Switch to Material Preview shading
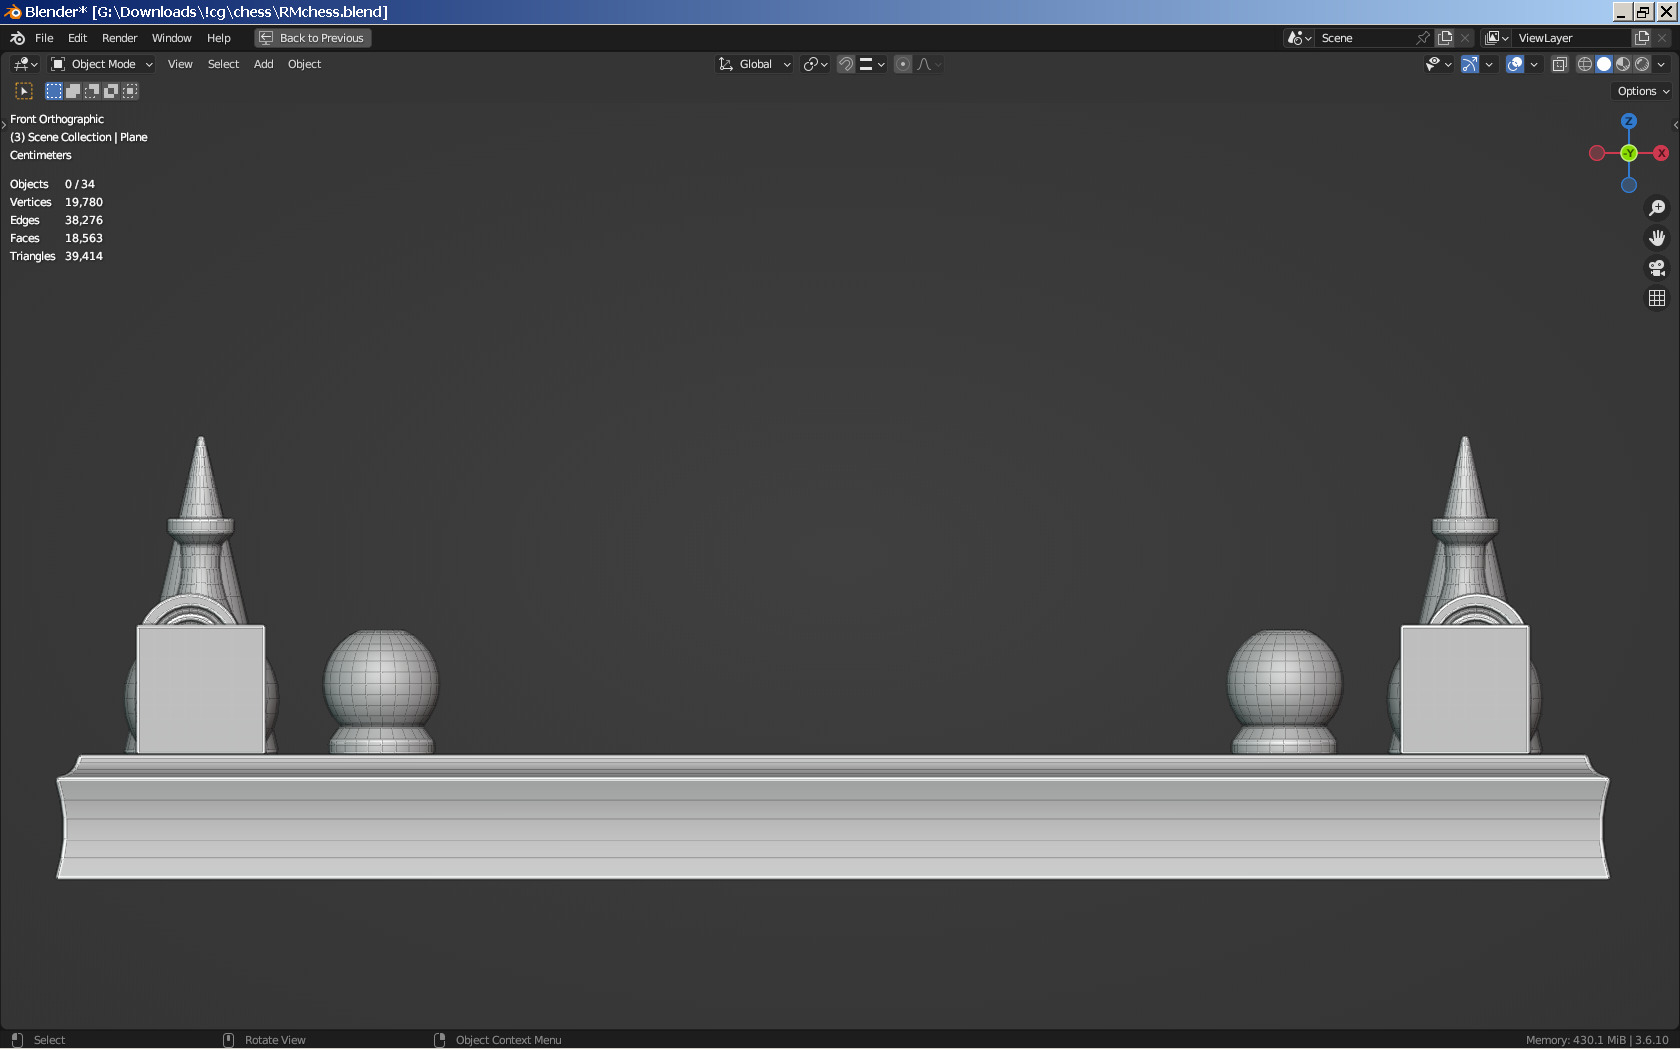This screenshot has width=1680, height=1050. point(1623,64)
